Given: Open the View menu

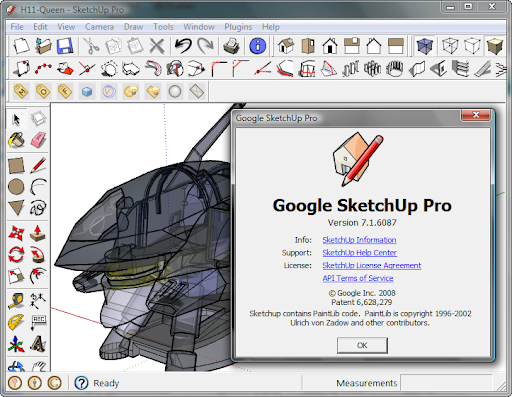Looking at the screenshot, I should point(66,27).
